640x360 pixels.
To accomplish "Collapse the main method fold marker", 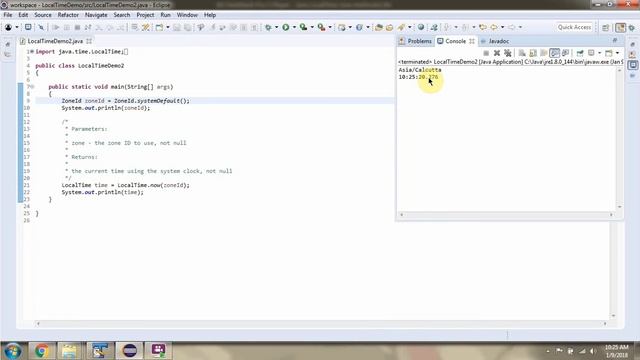I will pyautogui.click(x=32, y=87).
